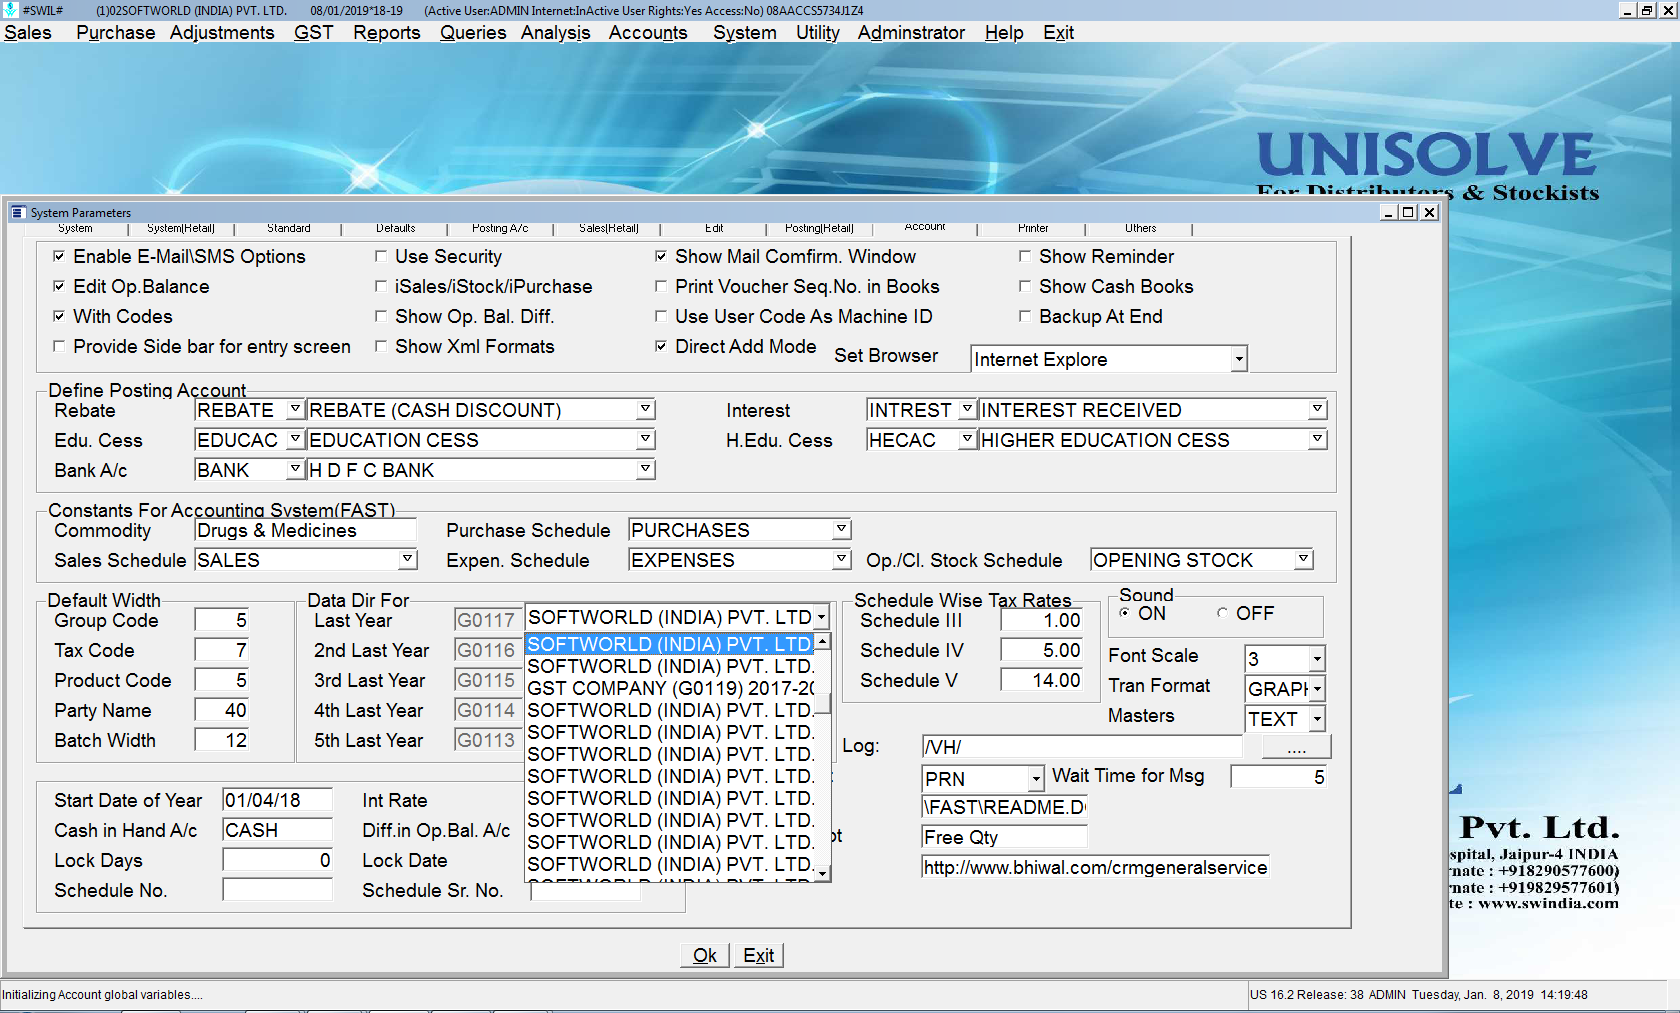Open the Font Scale dropdown
Viewport: 1680px width, 1013px height.
tap(1317, 659)
